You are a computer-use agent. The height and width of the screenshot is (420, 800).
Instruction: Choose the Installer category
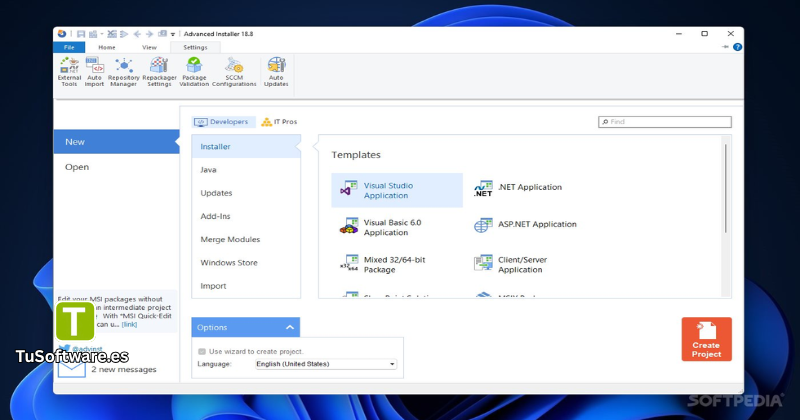(246, 146)
